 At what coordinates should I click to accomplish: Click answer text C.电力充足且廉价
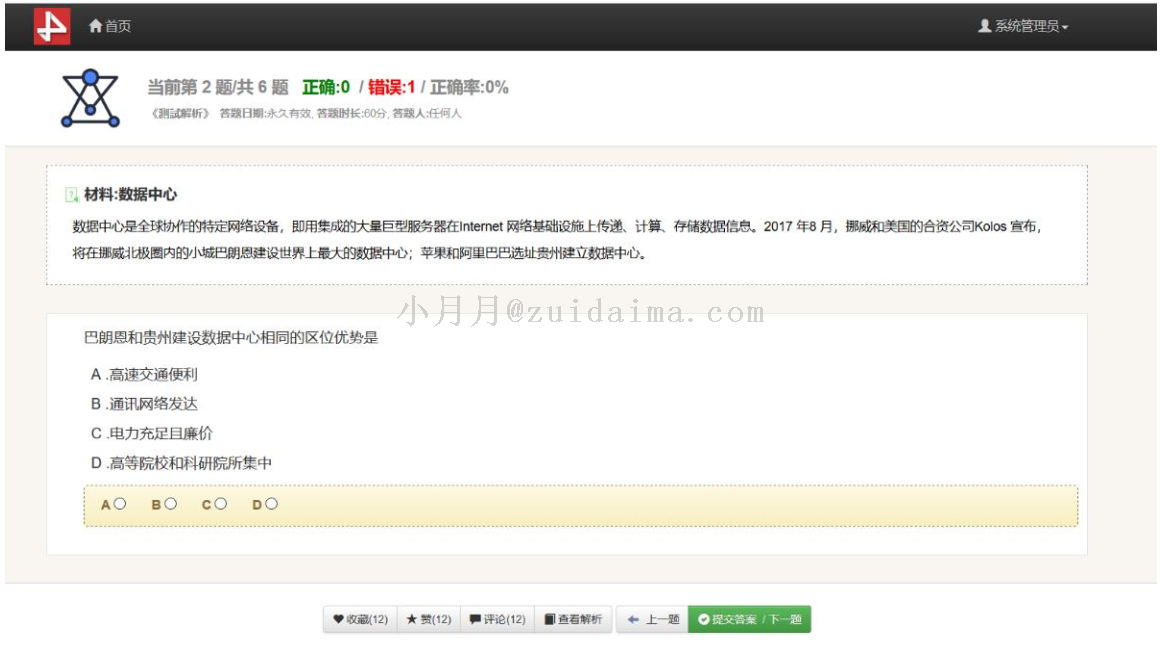point(152,434)
